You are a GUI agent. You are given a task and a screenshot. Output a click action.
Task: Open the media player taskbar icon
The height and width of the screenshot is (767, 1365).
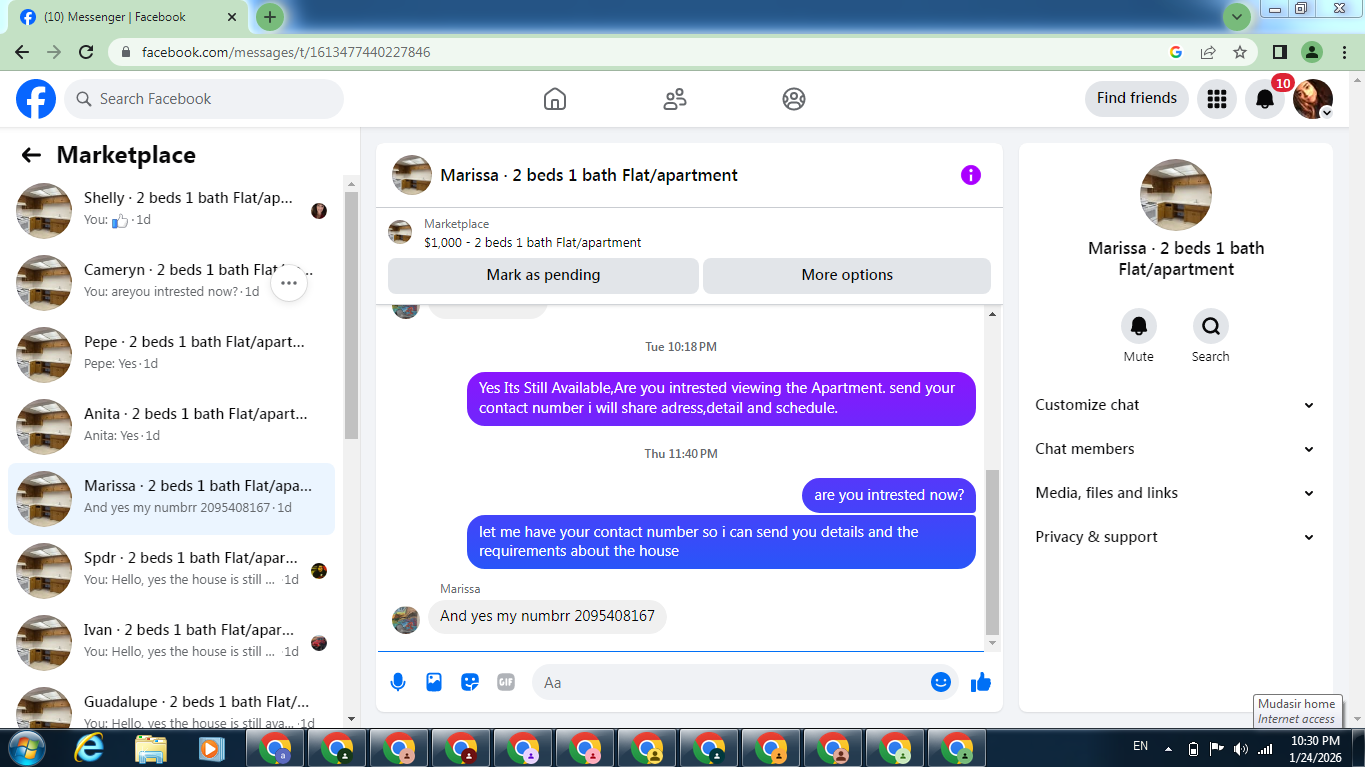point(210,748)
